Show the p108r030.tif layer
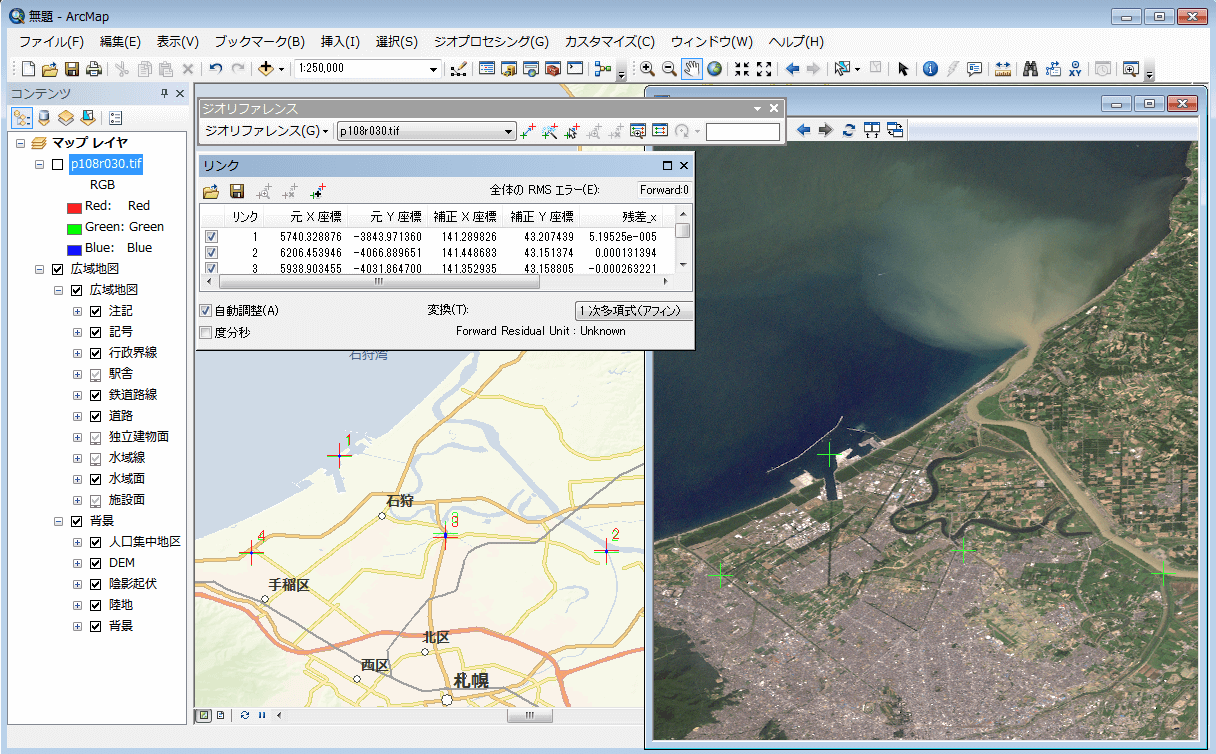Image resolution: width=1216 pixels, height=754 pixels. click(x=57, y=164)
